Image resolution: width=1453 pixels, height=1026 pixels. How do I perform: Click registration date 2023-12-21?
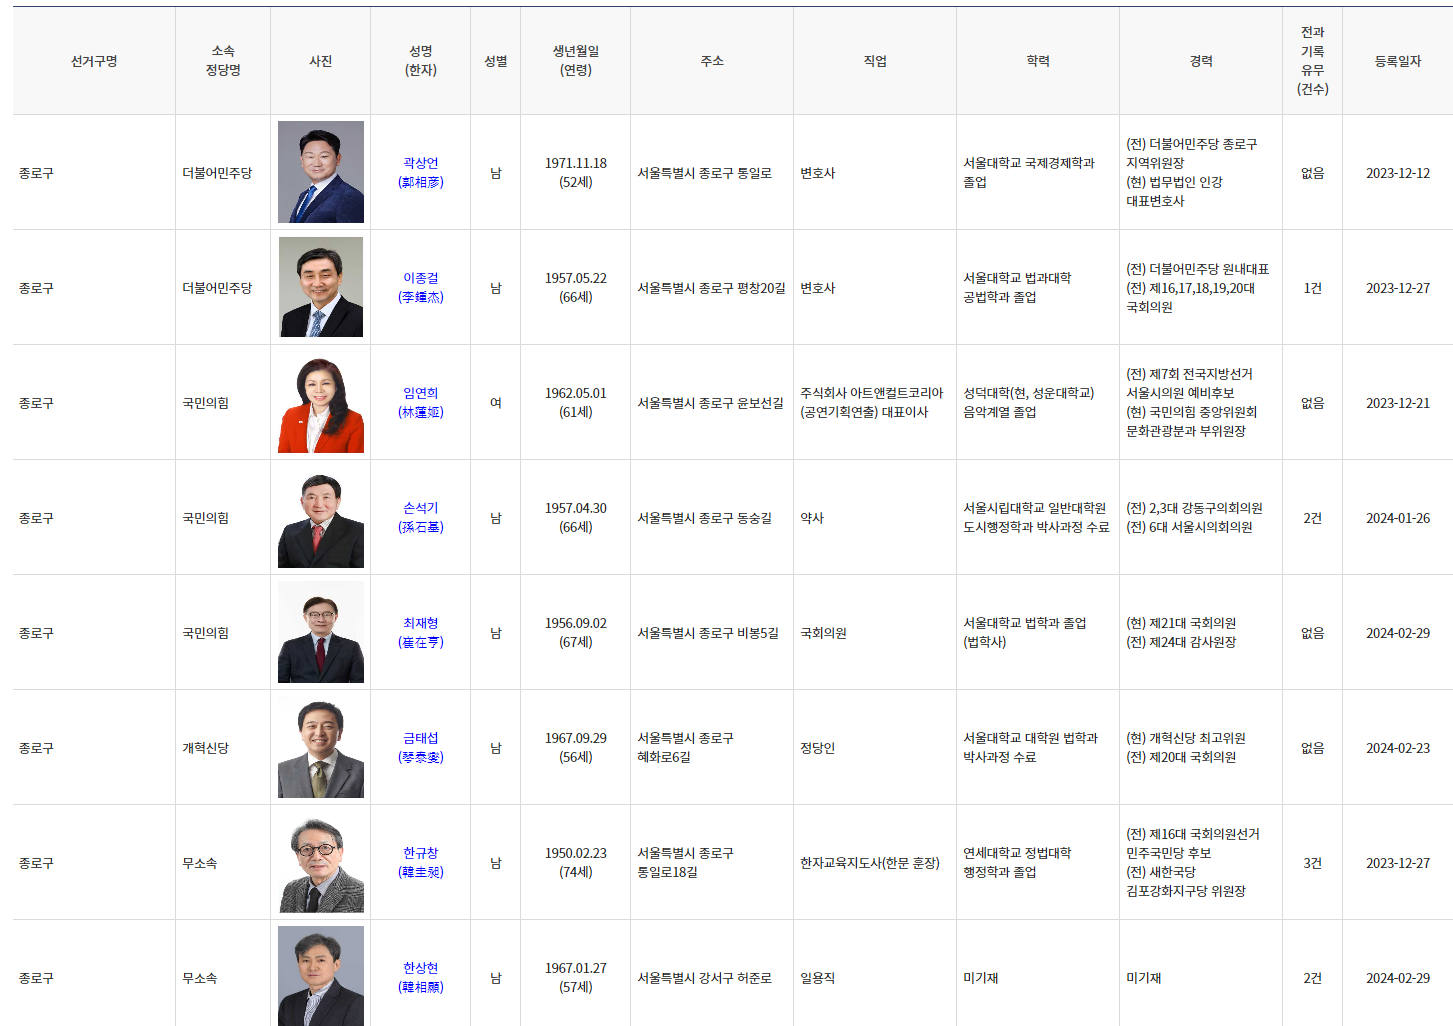click(x=1398, y=403)
